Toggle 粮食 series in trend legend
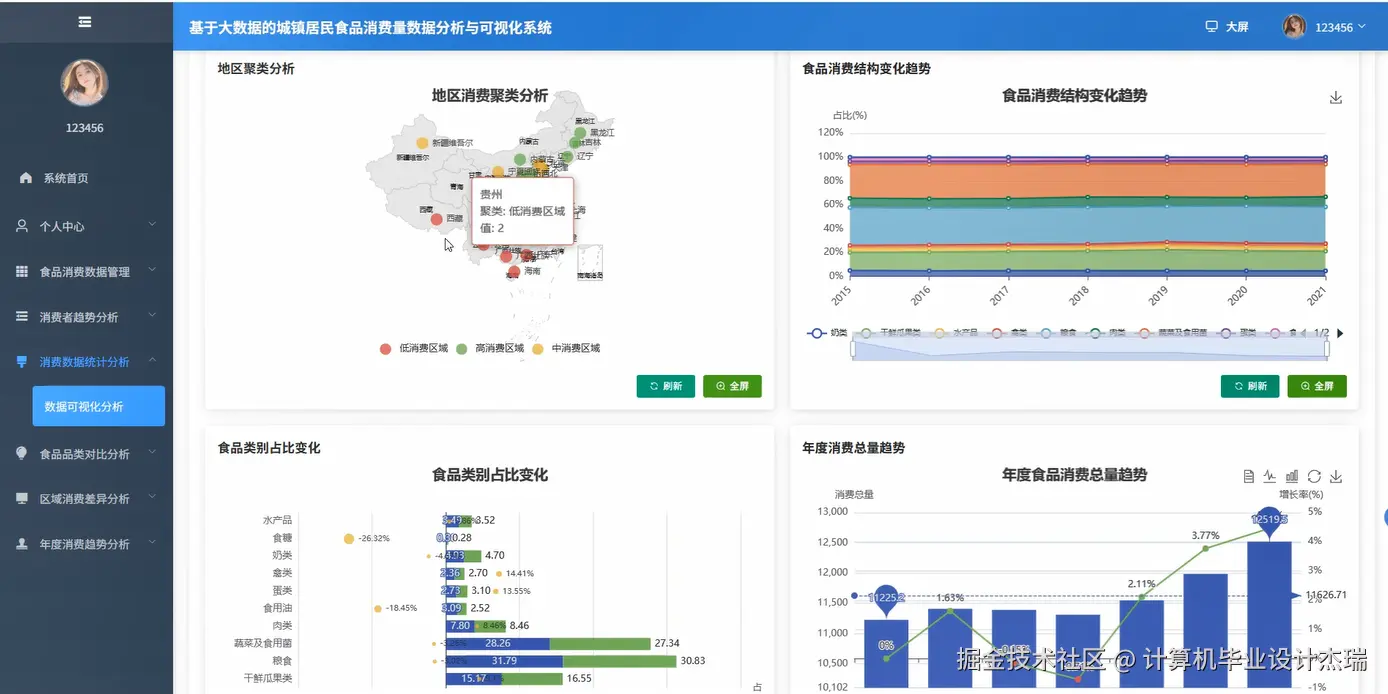 (x=1058, y=333)
